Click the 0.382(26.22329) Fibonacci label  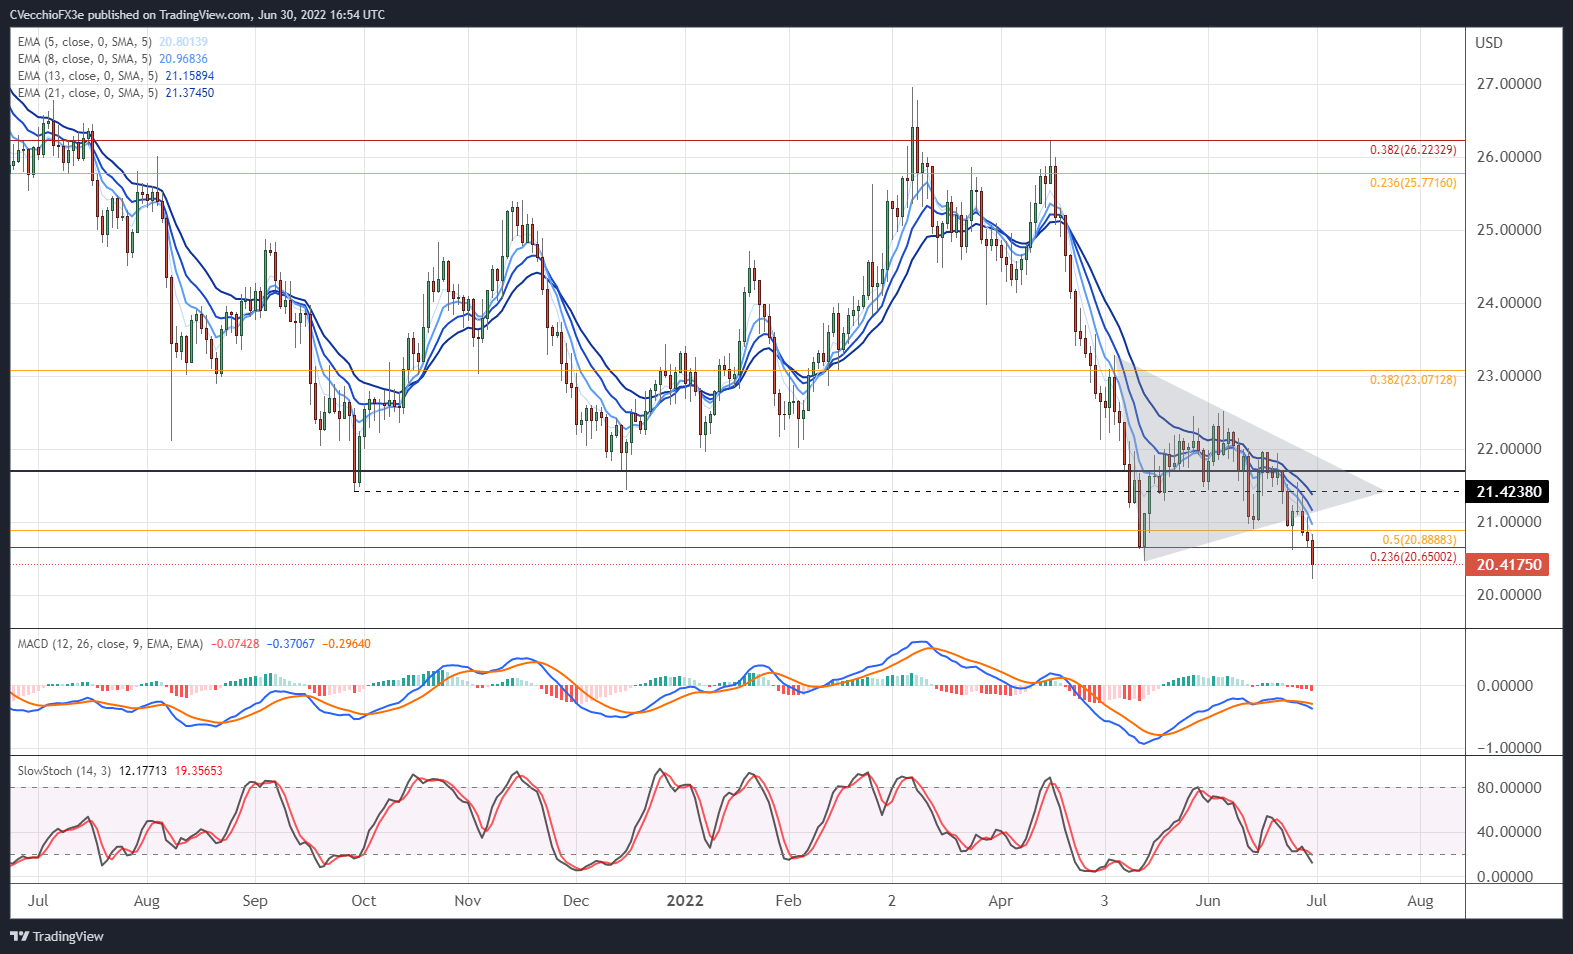[1413, 150]
